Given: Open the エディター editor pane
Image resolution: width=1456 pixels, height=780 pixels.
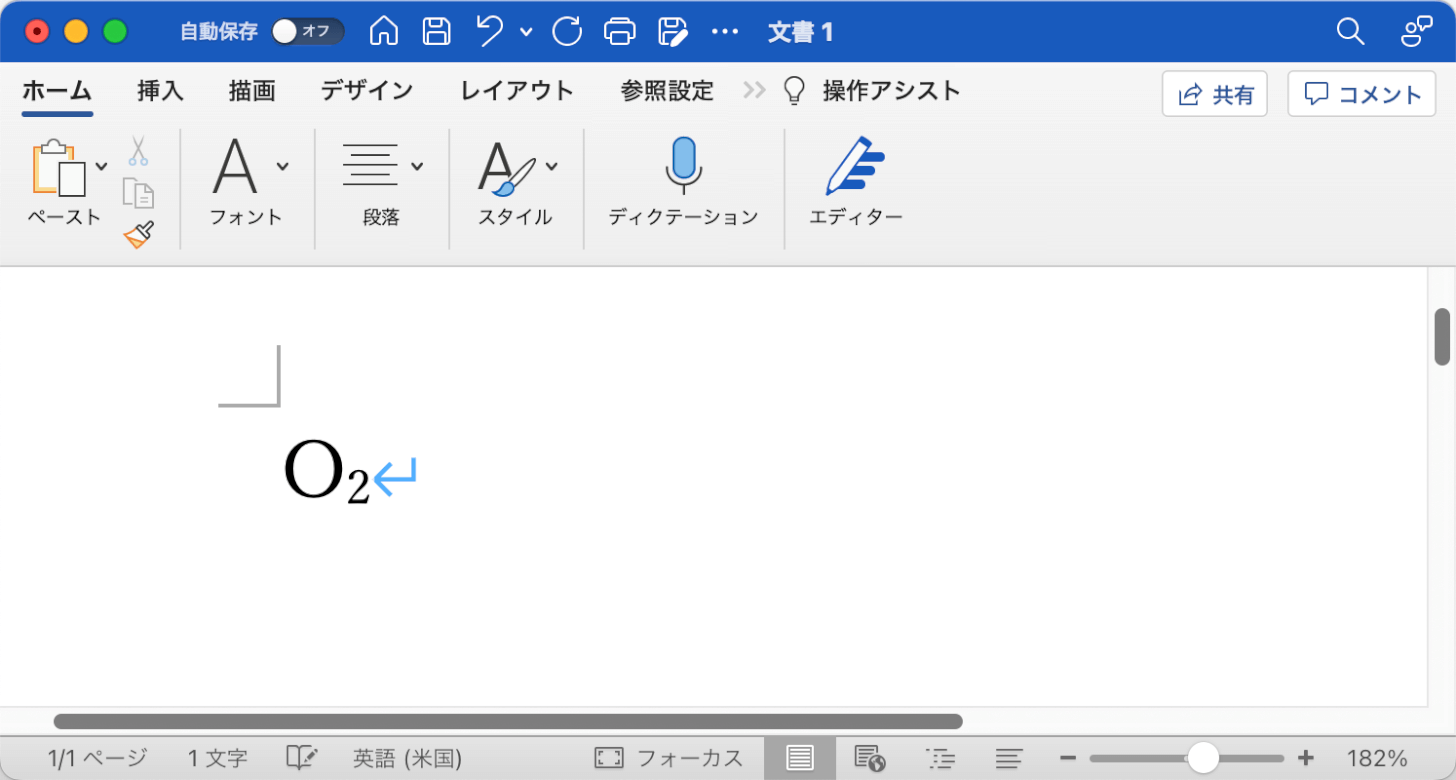Looking at the screenshot, I should coord(856,181).
